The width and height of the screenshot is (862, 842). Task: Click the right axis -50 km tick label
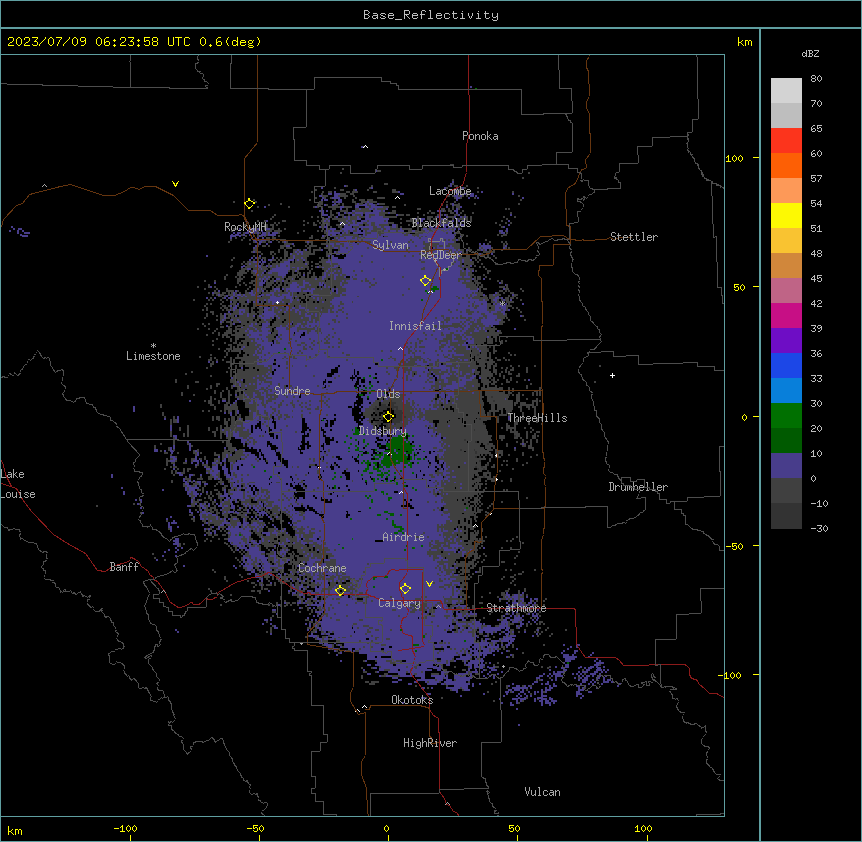click(x=734, y=546)
